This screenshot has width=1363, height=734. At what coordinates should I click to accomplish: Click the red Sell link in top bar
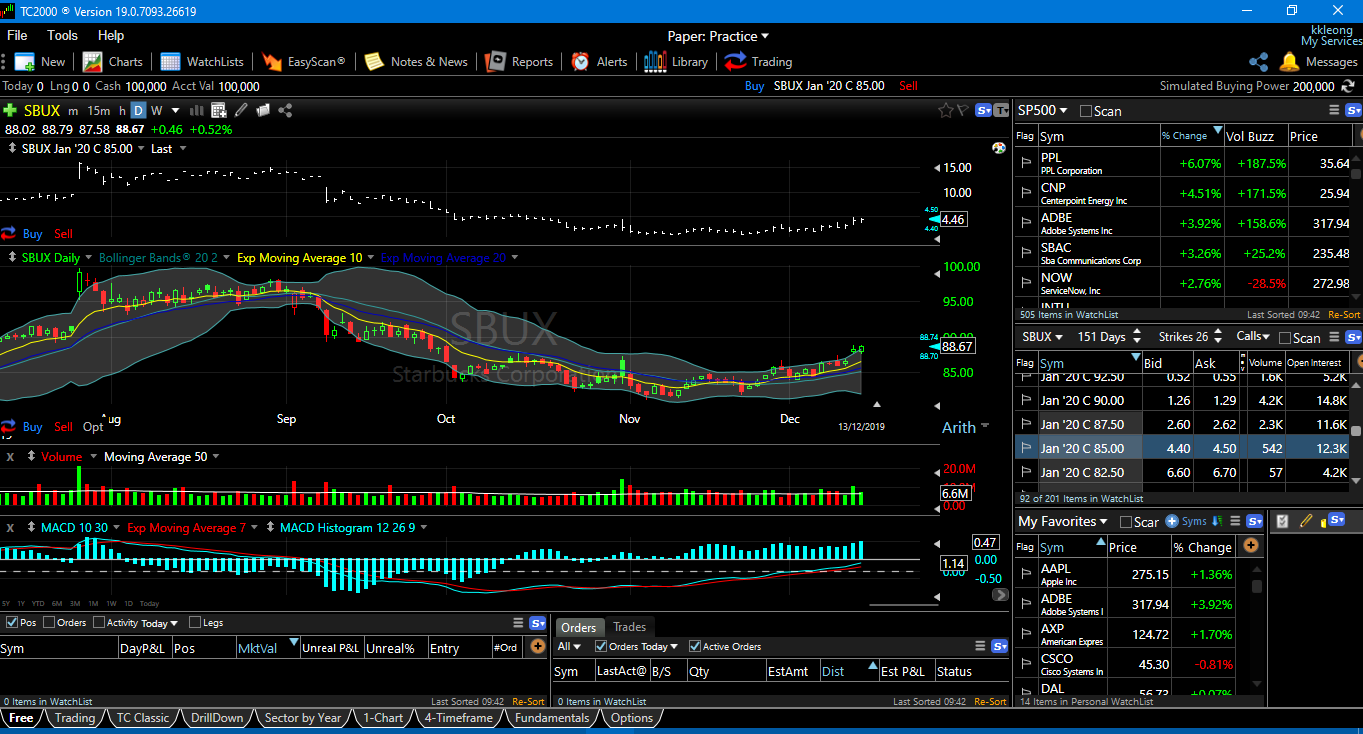point(908,86)
